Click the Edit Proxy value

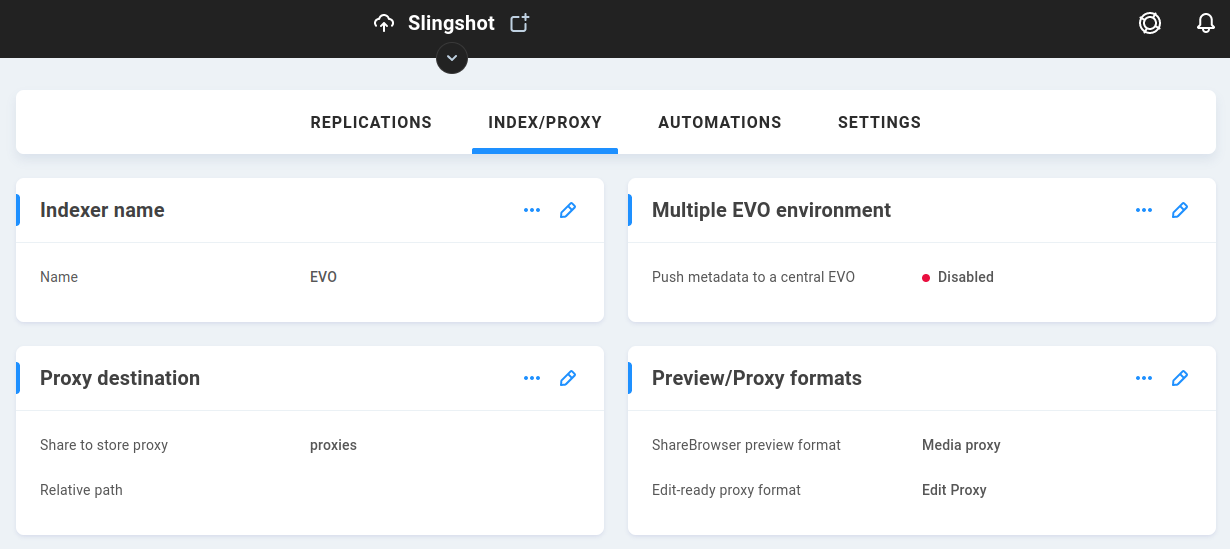954,490
